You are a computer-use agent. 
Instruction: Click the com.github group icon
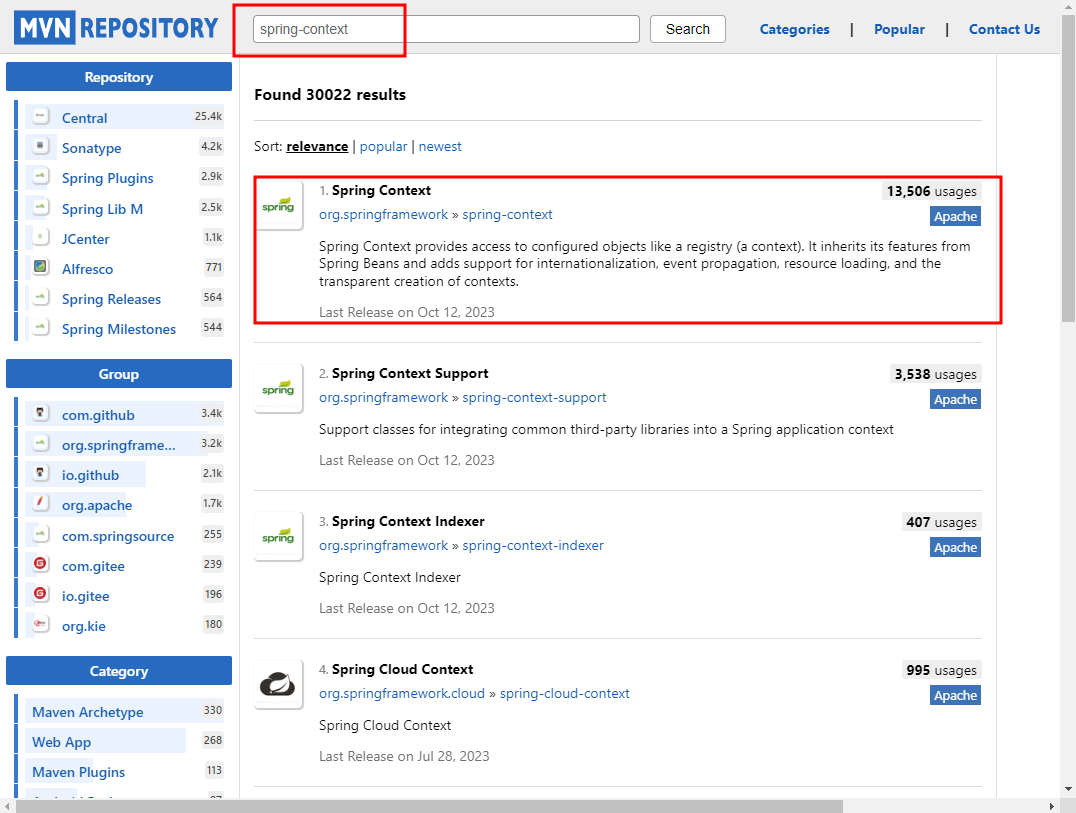coord(40,413)
